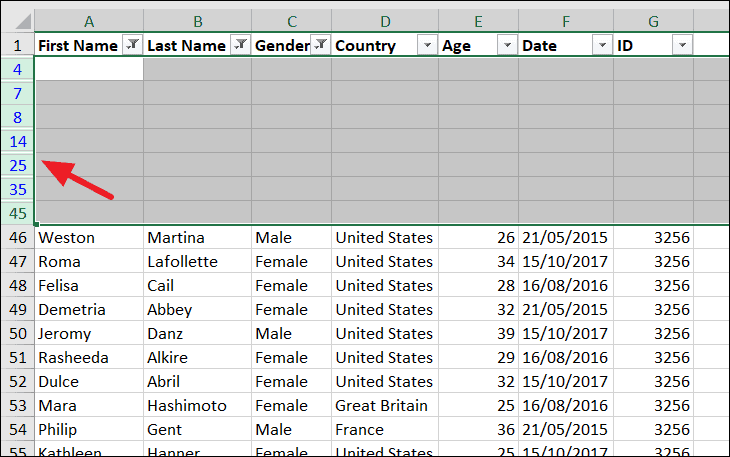Expand the Age column filter arrow
Viewport: 730px width, 457px height.
click(507, 45)
